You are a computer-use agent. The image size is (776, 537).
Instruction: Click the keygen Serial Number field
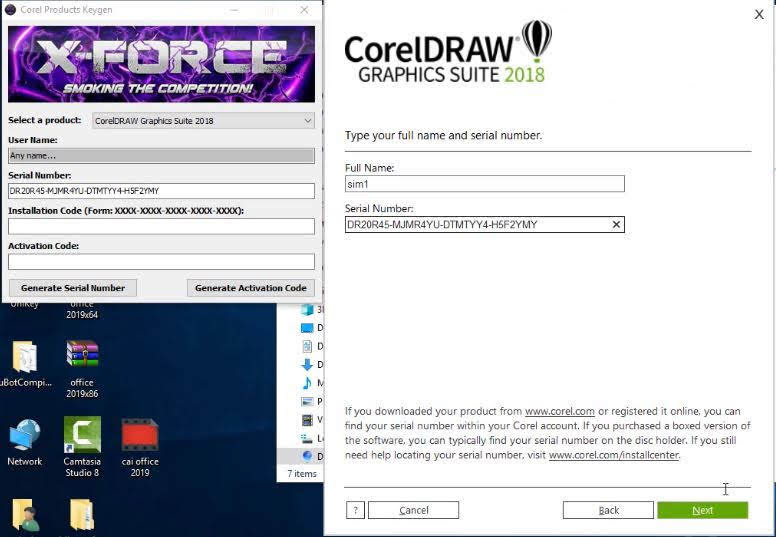[x=161, y=191]
